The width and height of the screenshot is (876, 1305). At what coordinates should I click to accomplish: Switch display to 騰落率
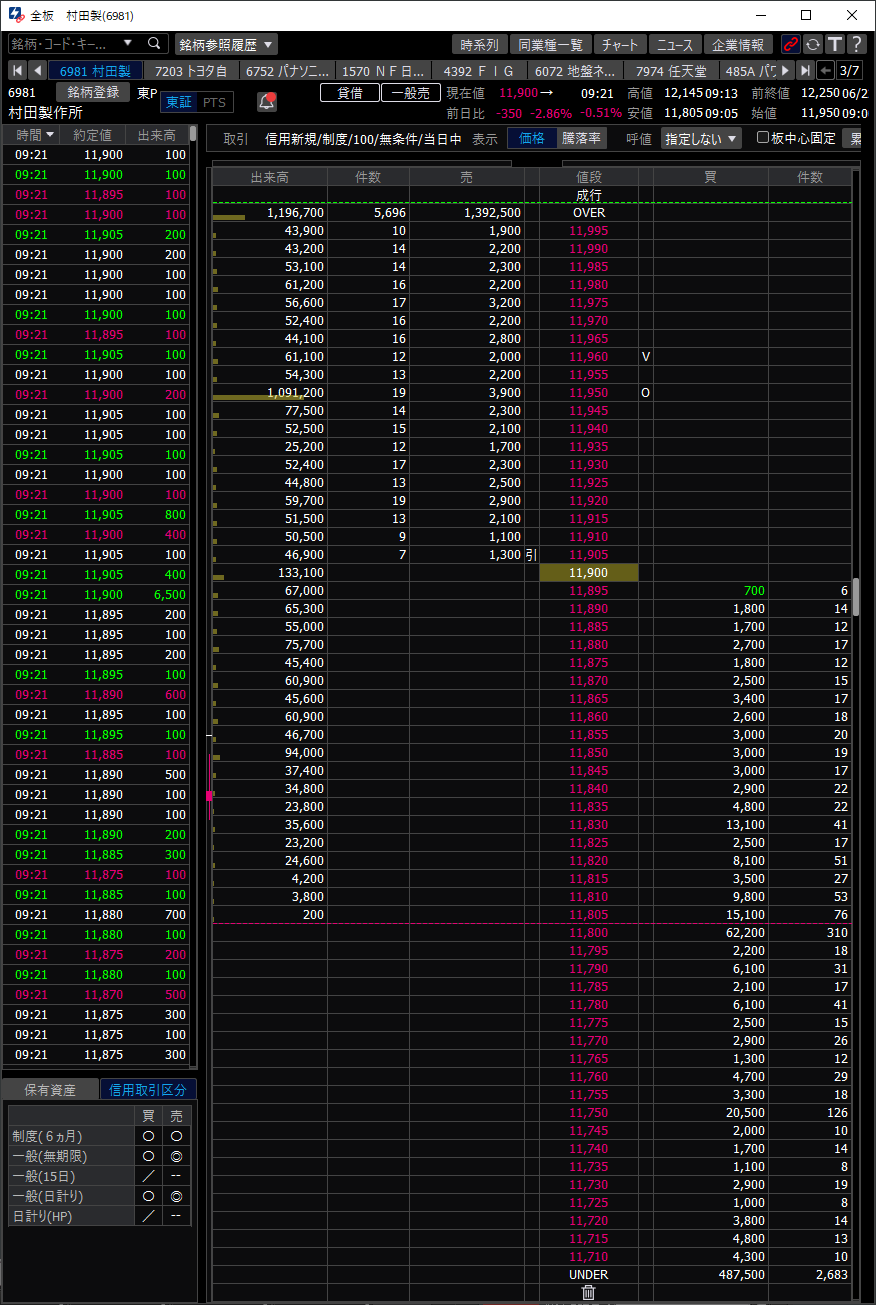(x=581, y=138)
